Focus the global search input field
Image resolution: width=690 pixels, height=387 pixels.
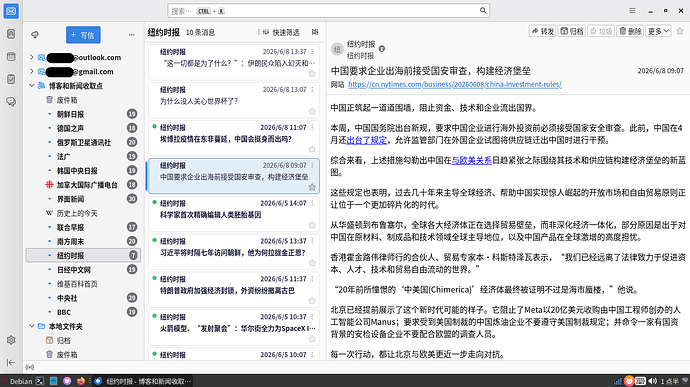[x=328, y=11]
